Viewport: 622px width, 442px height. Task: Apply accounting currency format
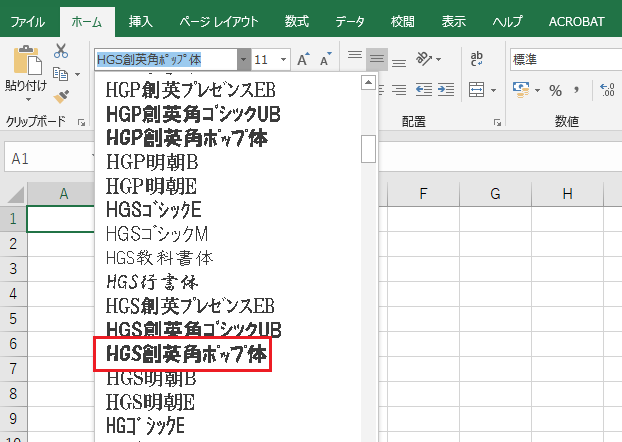pos(520,90)
